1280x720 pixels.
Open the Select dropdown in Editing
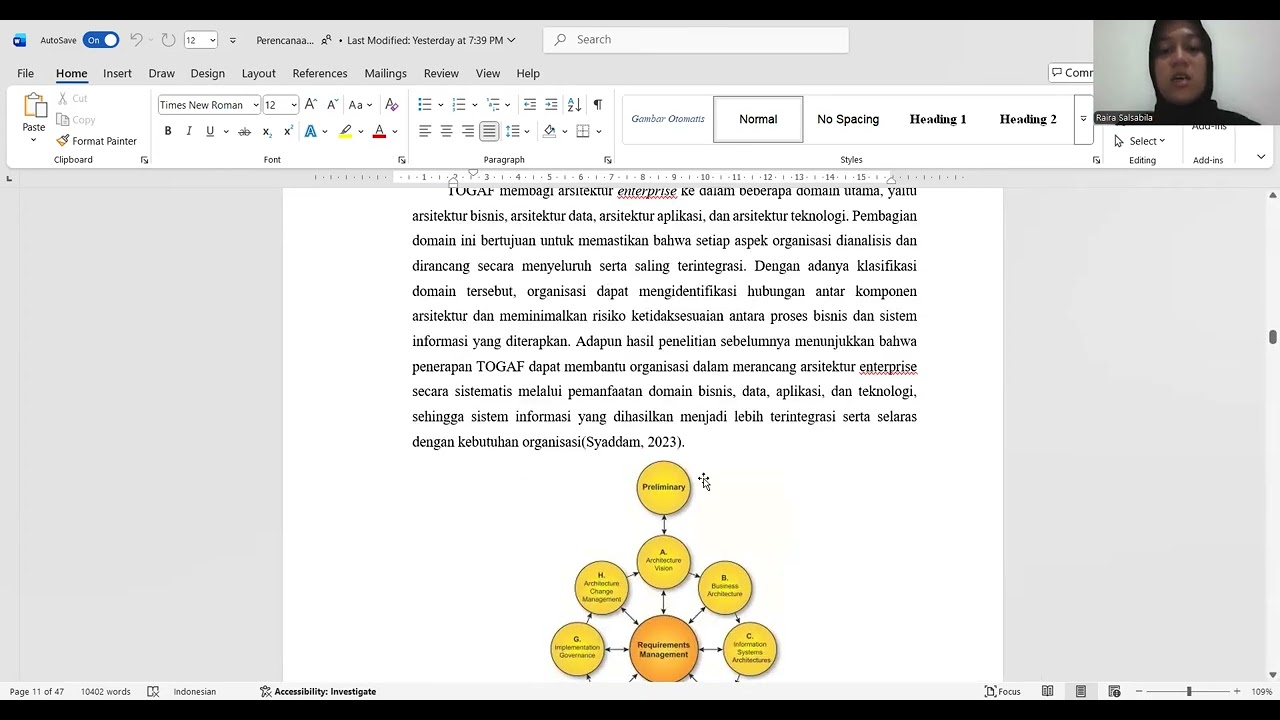[1140, 141]
